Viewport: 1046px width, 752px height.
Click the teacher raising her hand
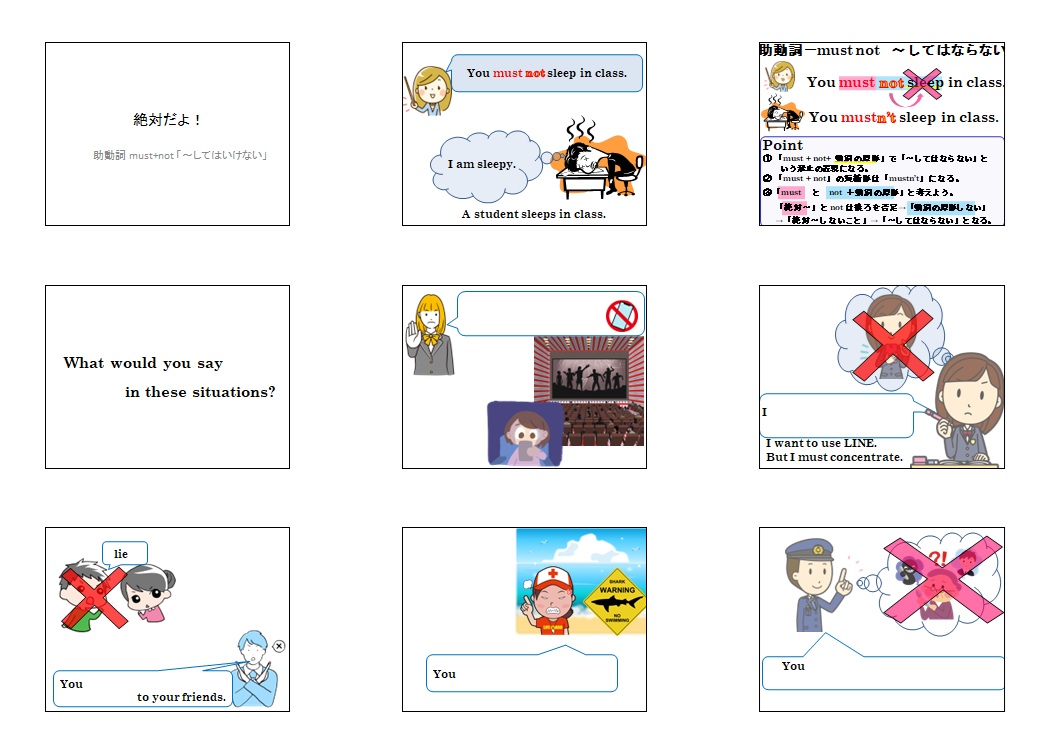pos(431,335)
